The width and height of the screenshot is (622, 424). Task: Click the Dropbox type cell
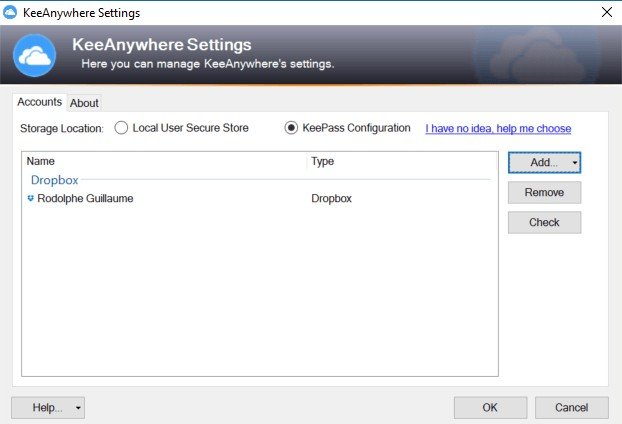pyautogui.click(x=331, y=198)
